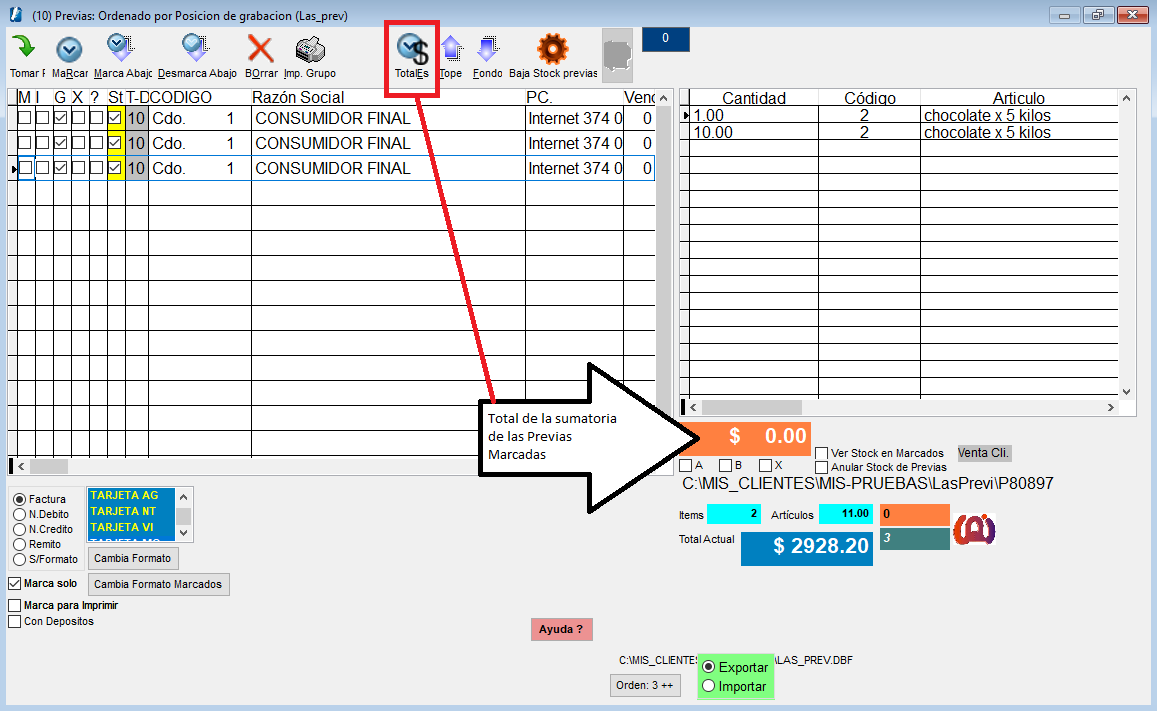The image size is (1157, 711).
Task: Open the Ayuda ? help button
Action: click(x=562, y=629)
